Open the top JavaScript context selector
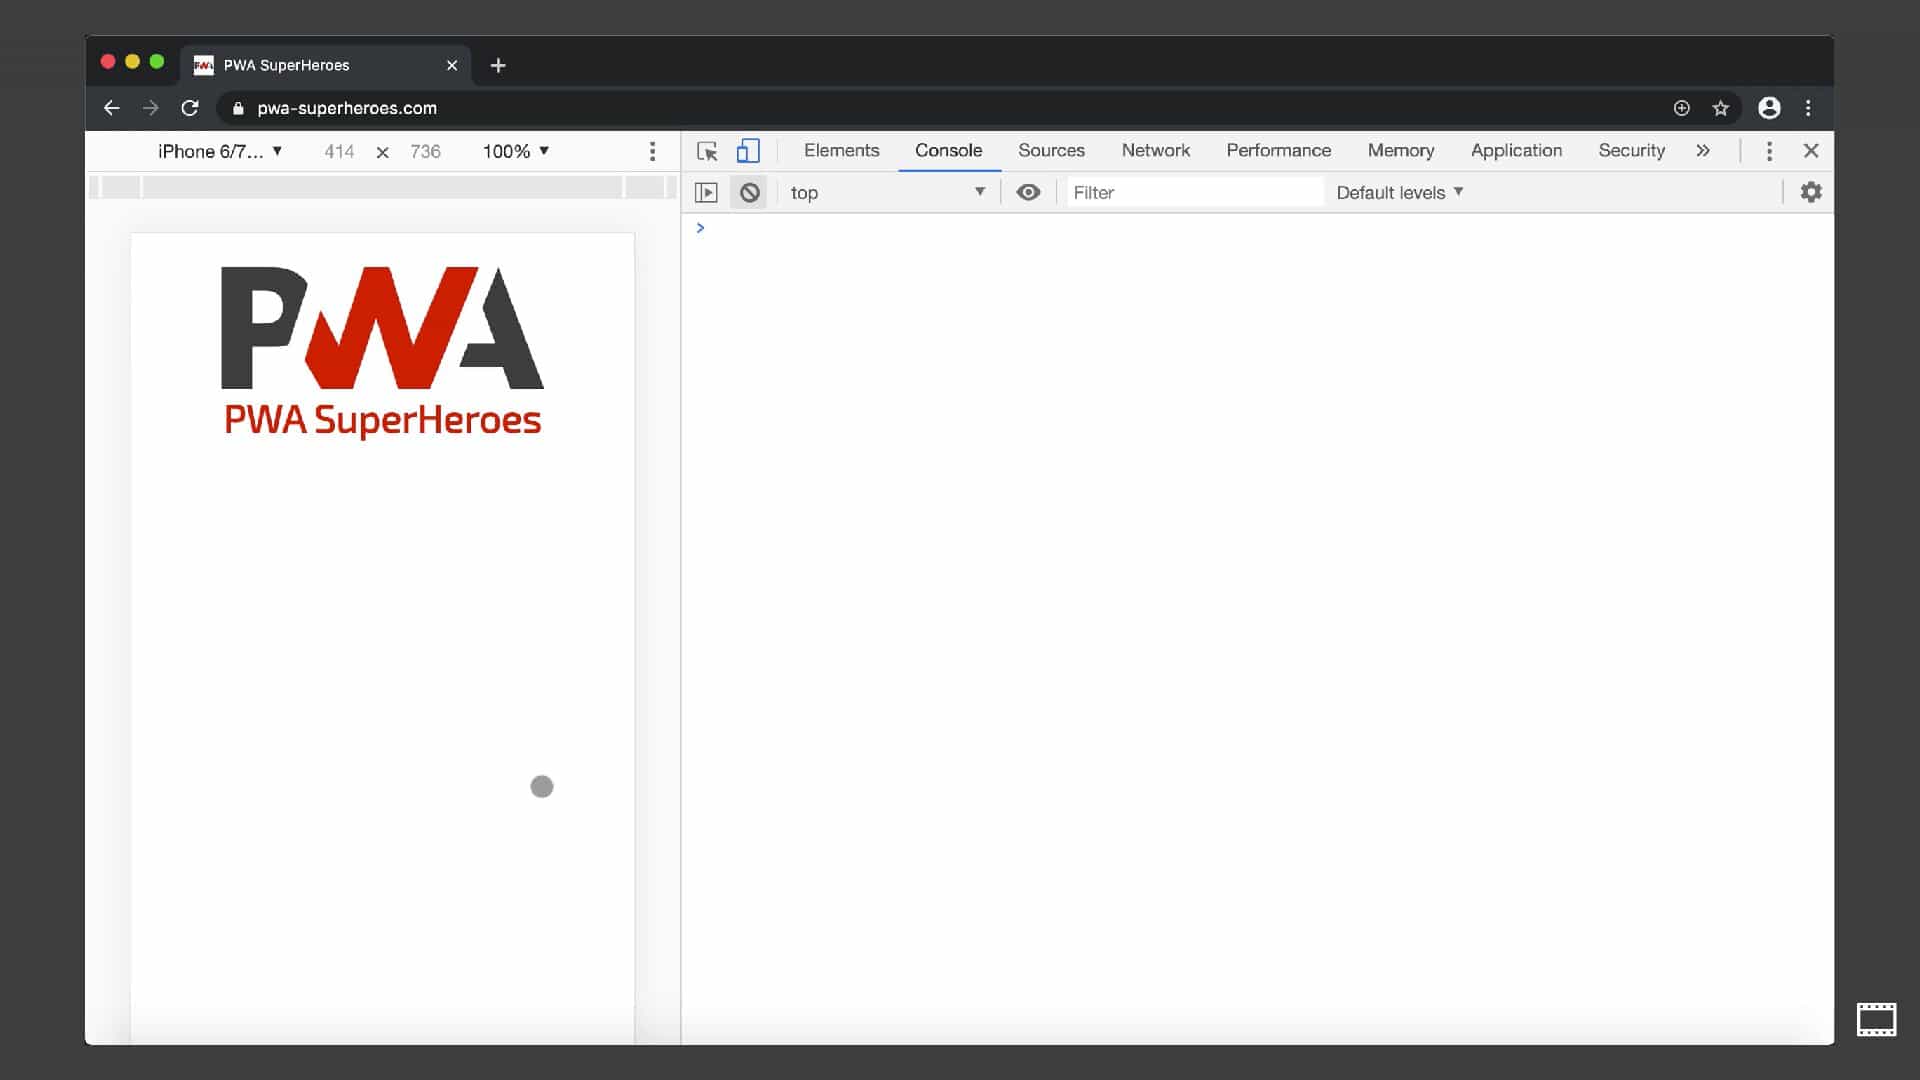Viewport: 1920px width, 1080px height. tap(886, 192)
